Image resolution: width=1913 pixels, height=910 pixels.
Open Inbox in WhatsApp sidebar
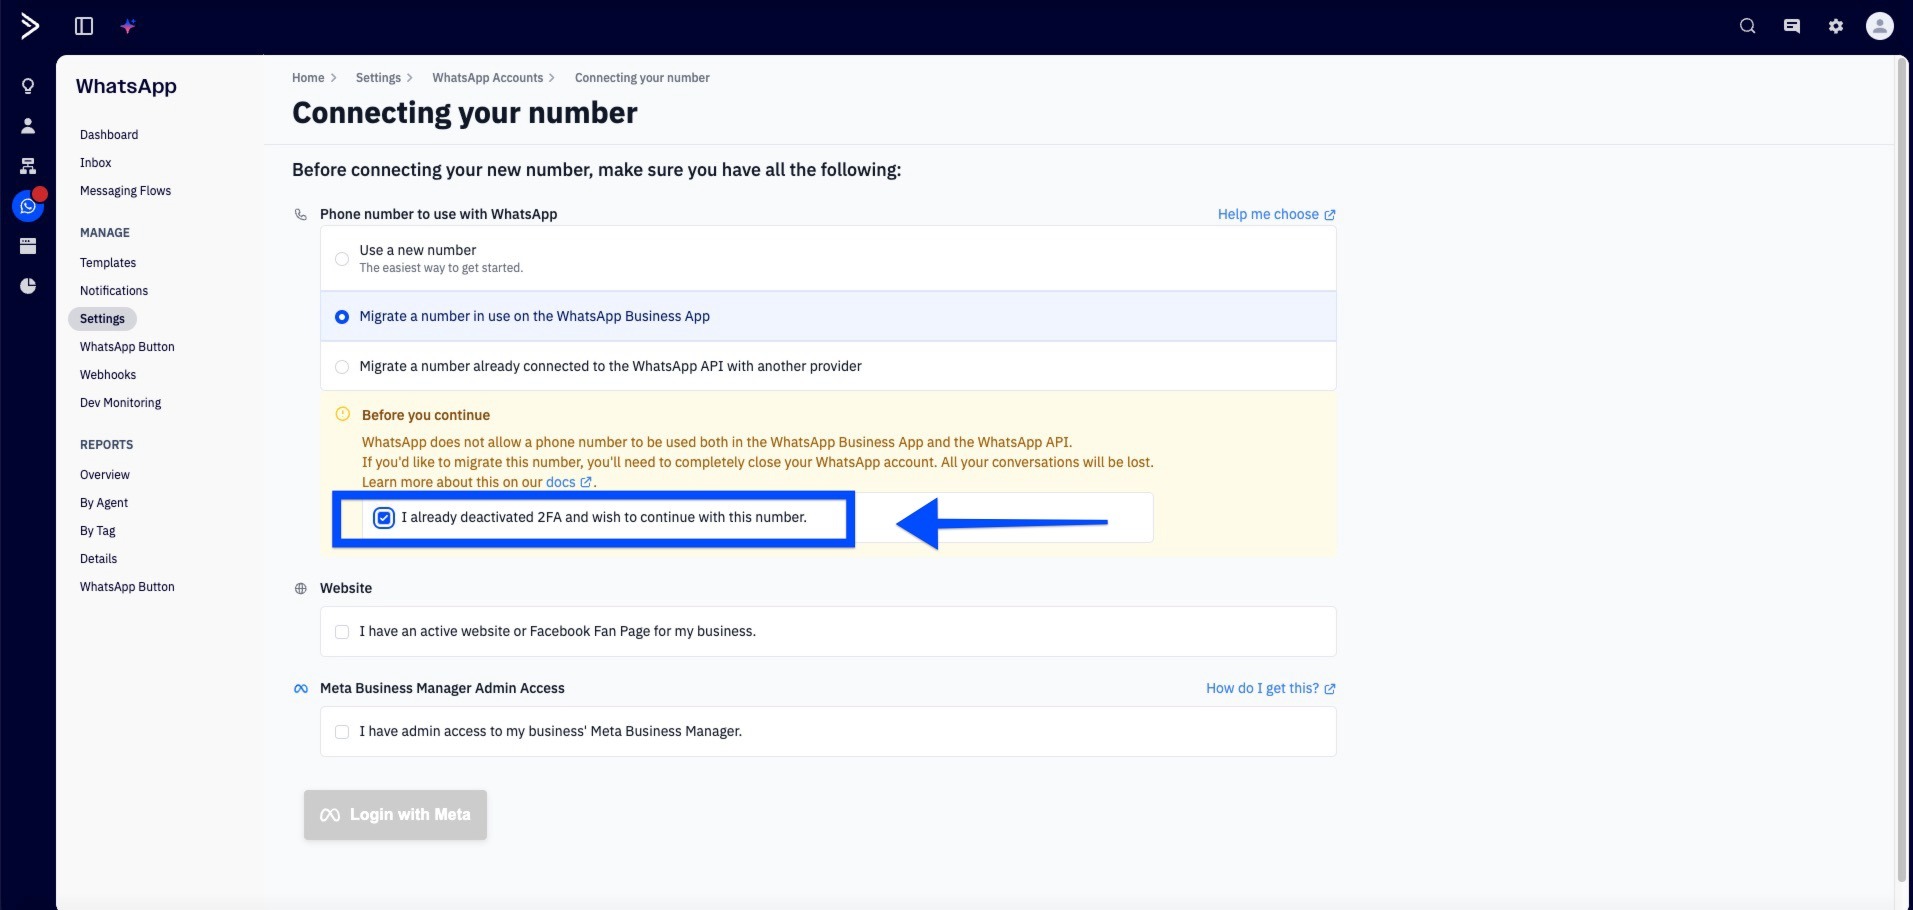pos(96,163)
